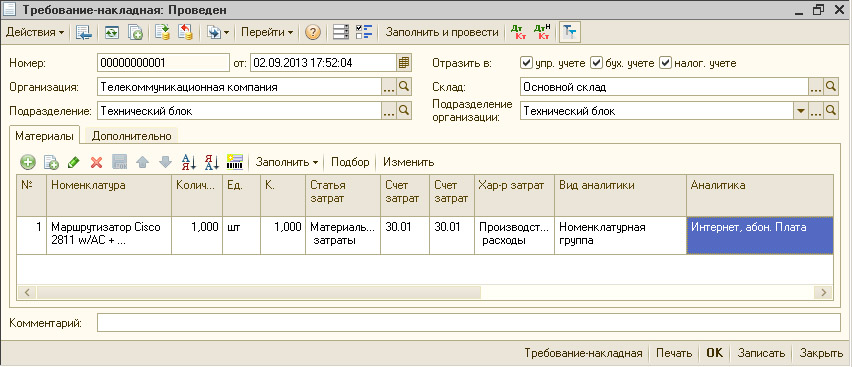The height and width of the screenshot is (367, 852).
Task: Click the finish editing row icon
Action: coord(120,162)
